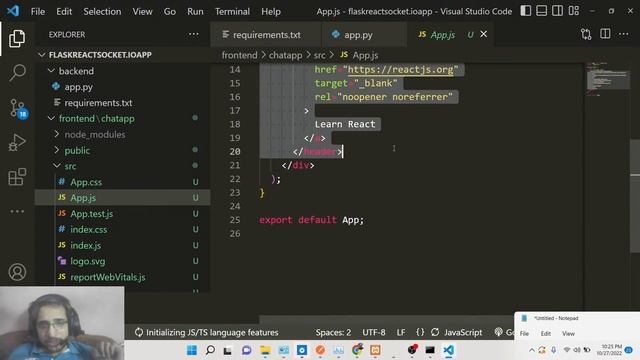Click the VS Code taskbar icon
The image size is (640, 360).
pos(449,350)
